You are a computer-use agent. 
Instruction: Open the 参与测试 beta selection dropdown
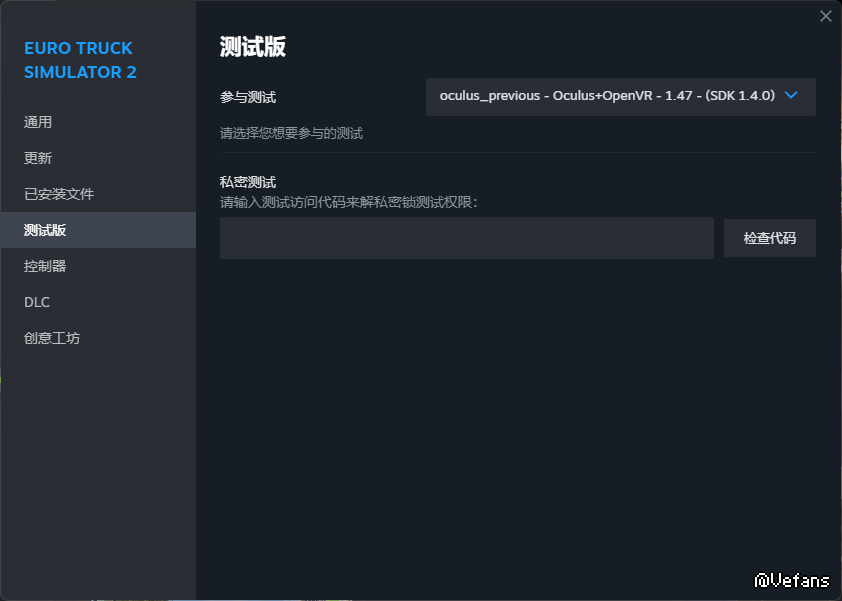click(x=620, y=97)
